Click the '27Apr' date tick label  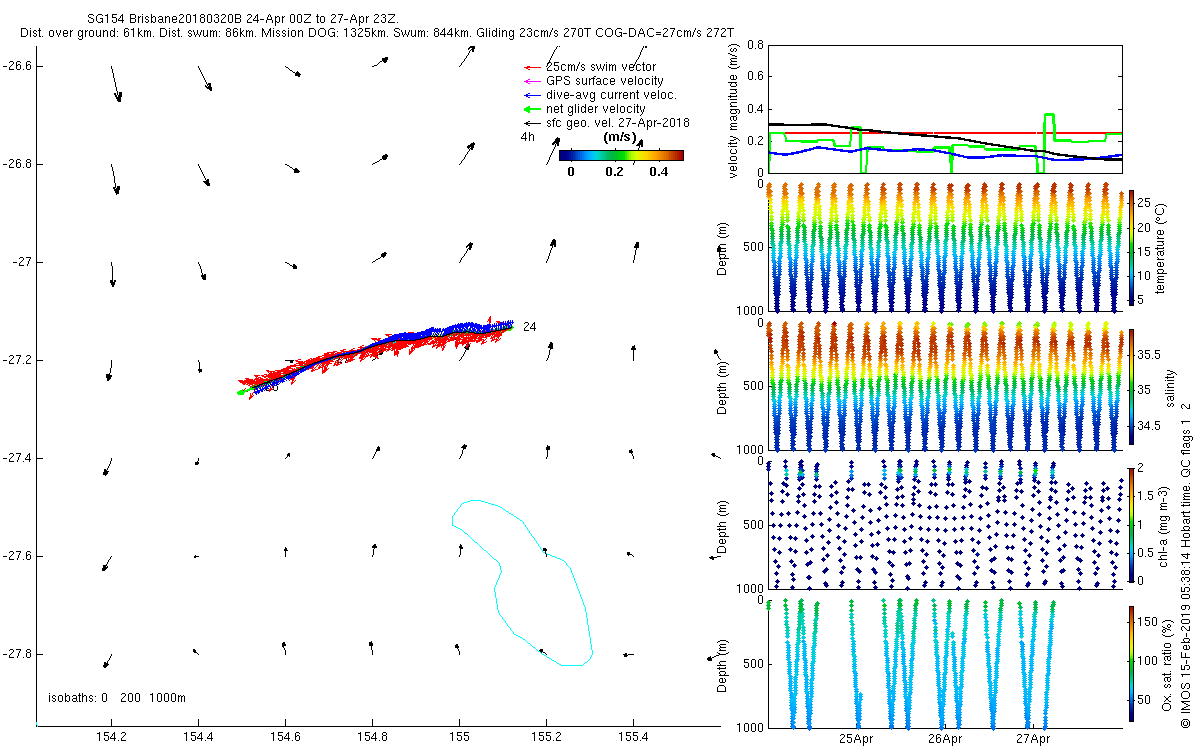coord(1033,739)
